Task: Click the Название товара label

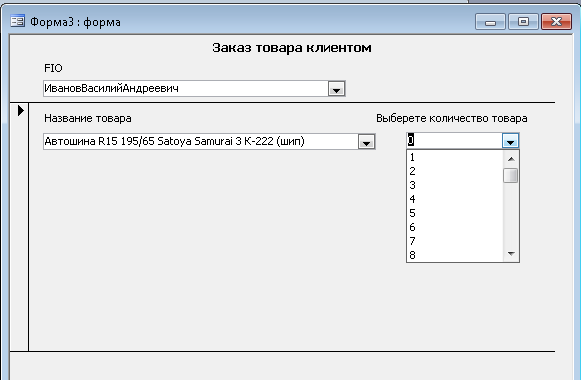Action: click(88, 118)
